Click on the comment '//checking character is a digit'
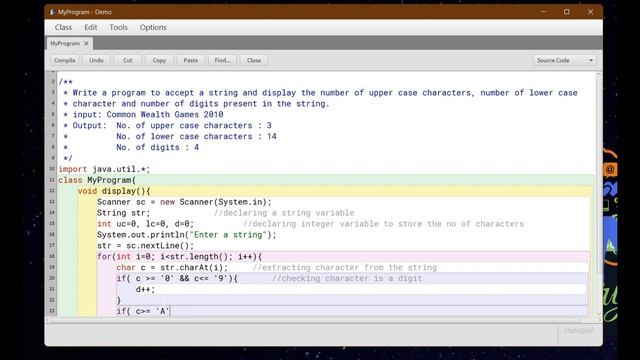This screenshot has height=360, width=640. 347,278
